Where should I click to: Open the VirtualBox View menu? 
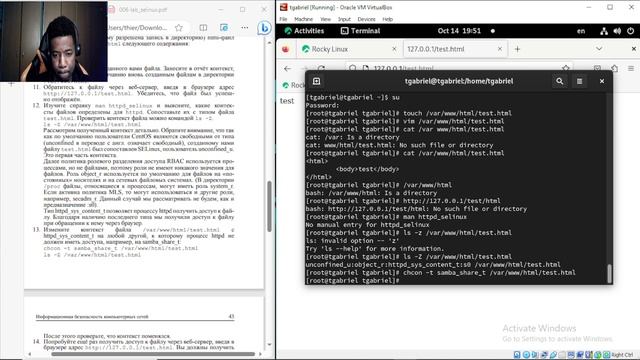pyautogui.click(x=325, y=19)
